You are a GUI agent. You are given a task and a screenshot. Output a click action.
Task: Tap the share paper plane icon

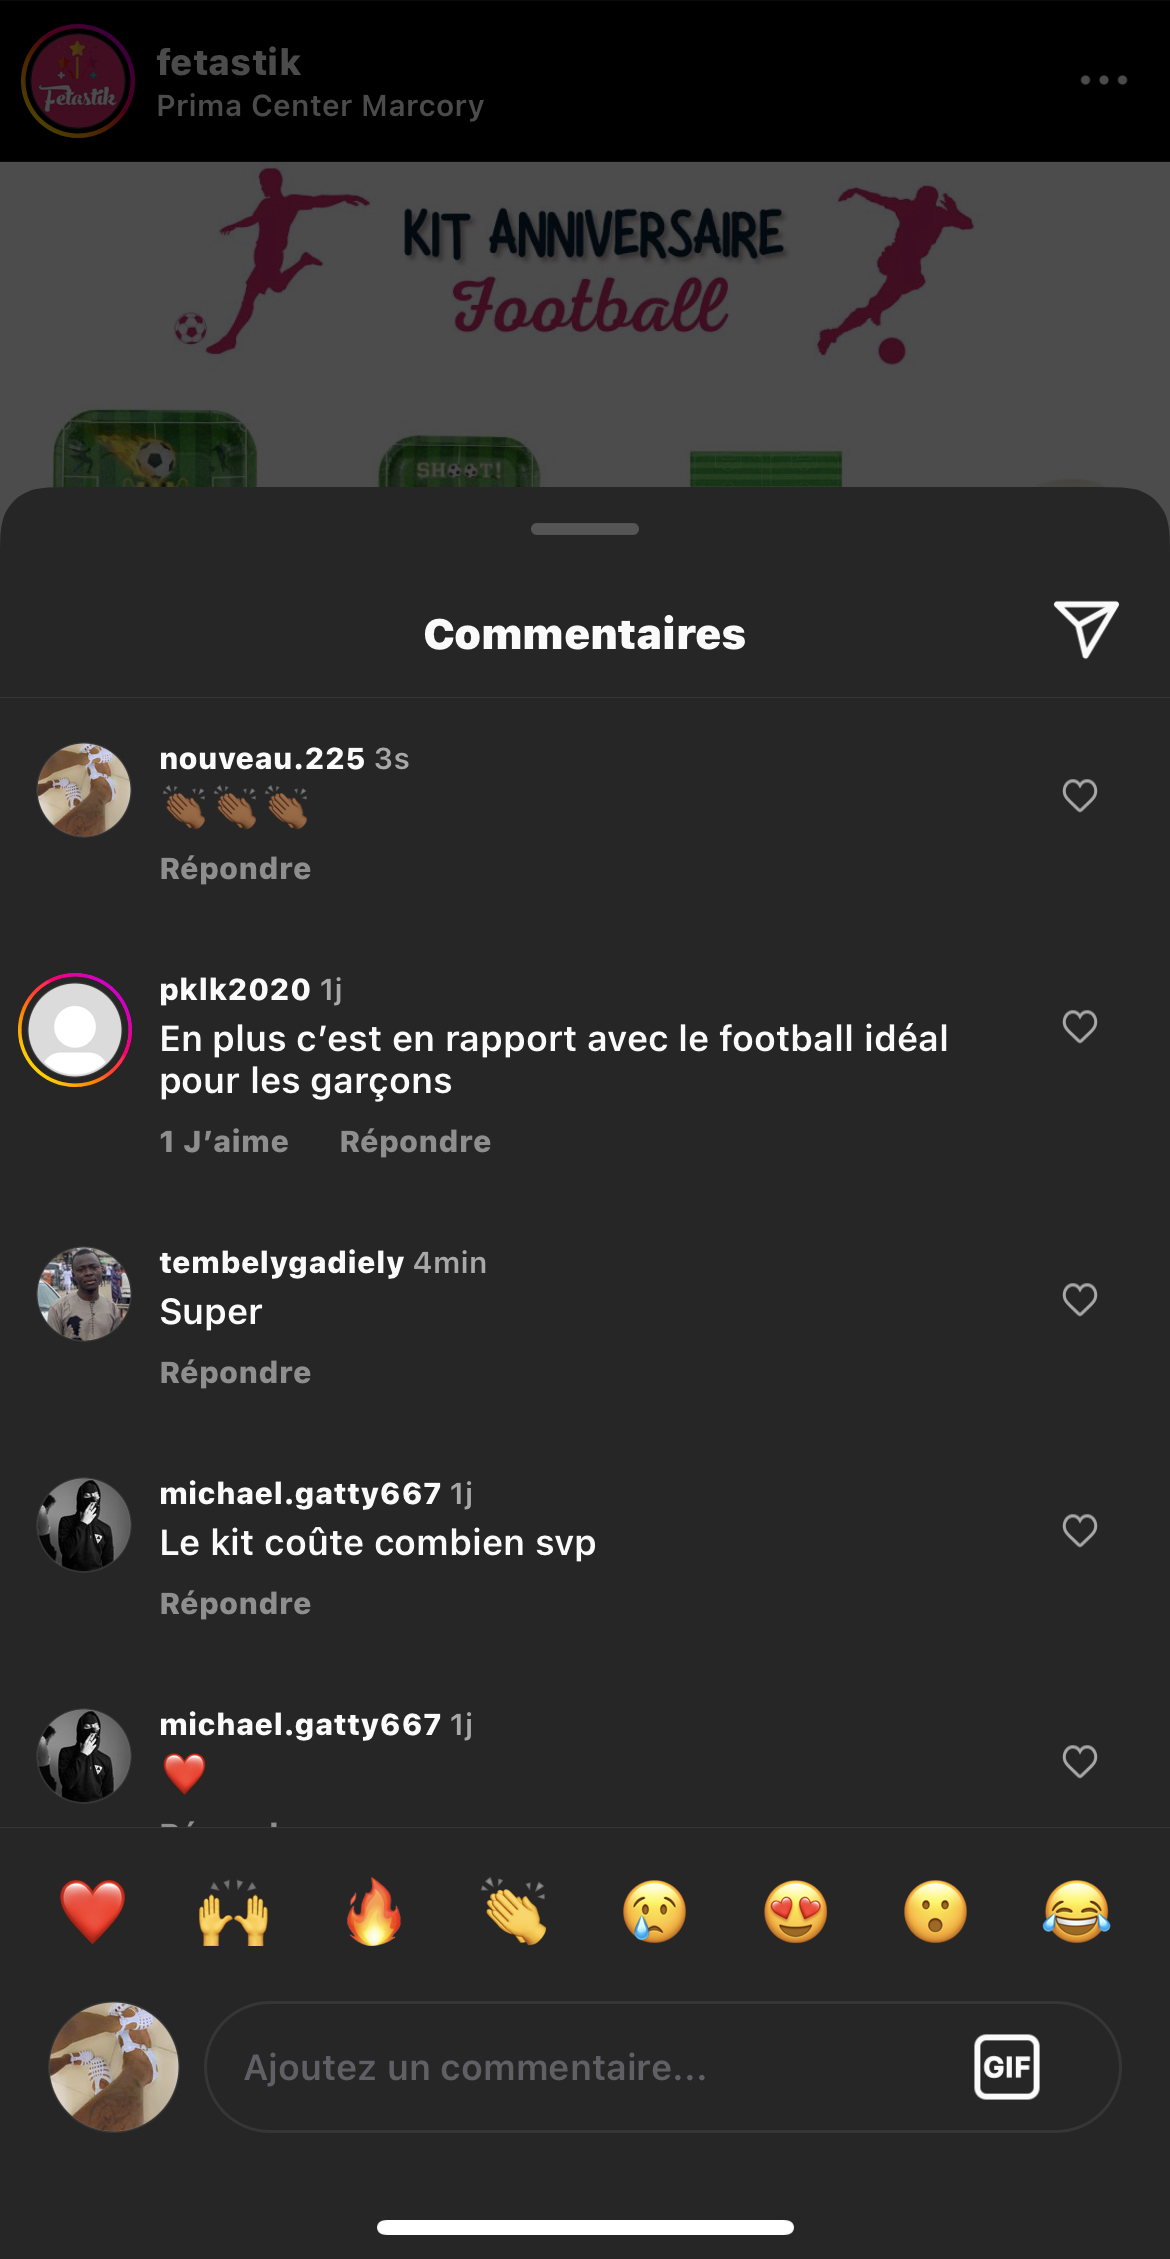coord(1086,630)
